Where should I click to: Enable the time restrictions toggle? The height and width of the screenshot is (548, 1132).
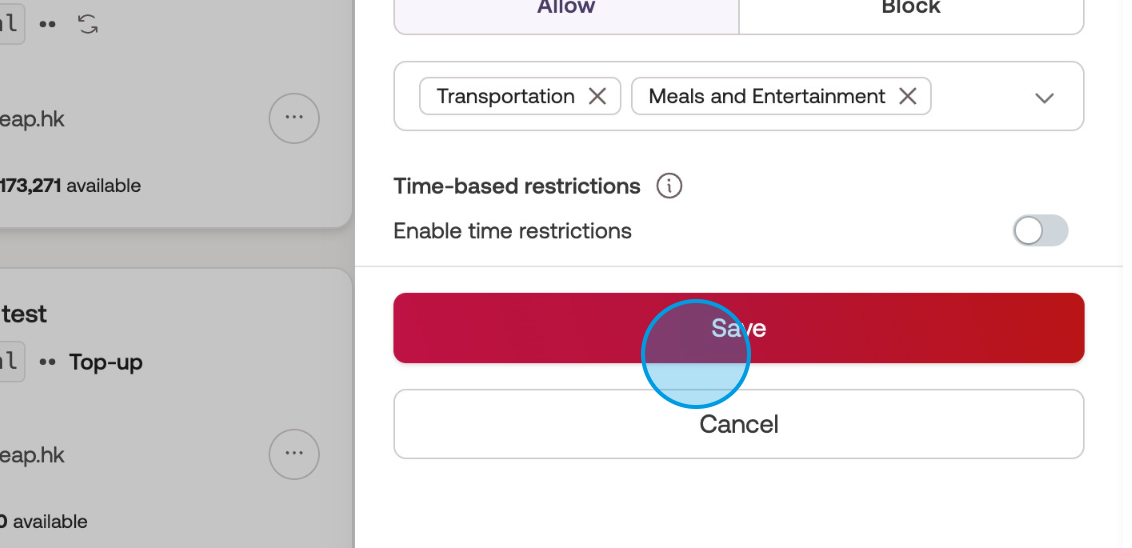1040,231
